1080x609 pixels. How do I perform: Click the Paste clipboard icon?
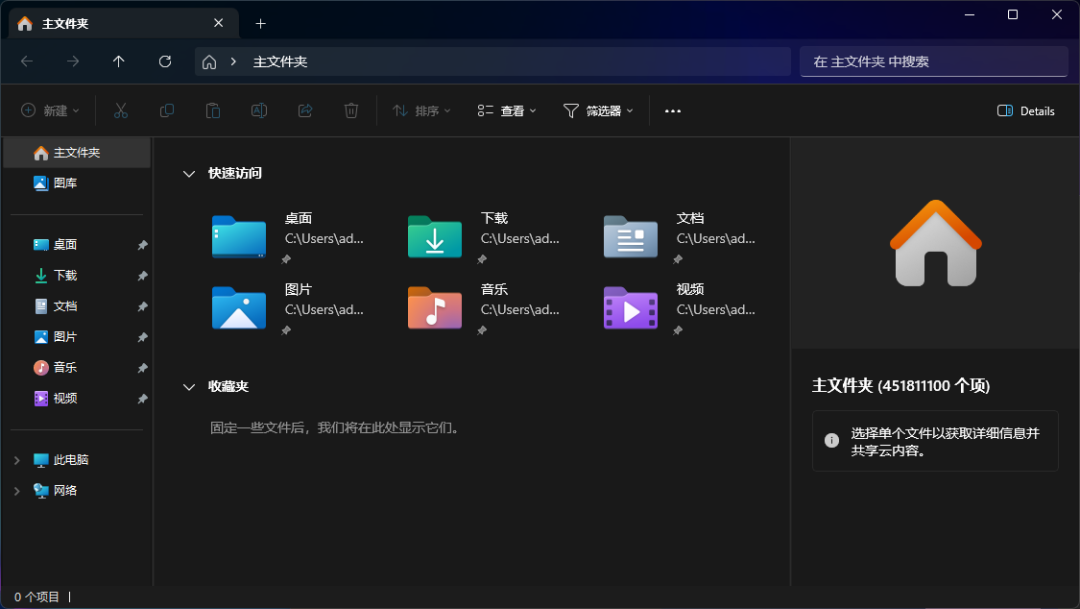pos(213,111)
